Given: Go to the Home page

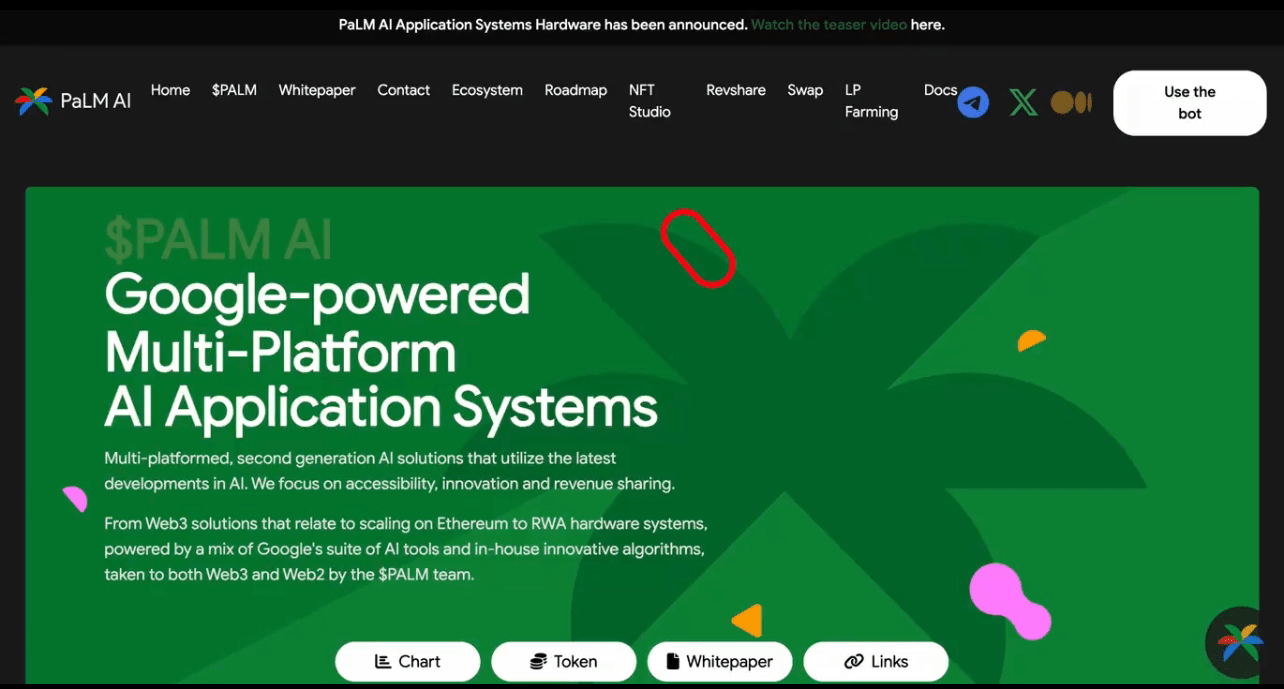Looking at the screenshot, I should 170,90.
